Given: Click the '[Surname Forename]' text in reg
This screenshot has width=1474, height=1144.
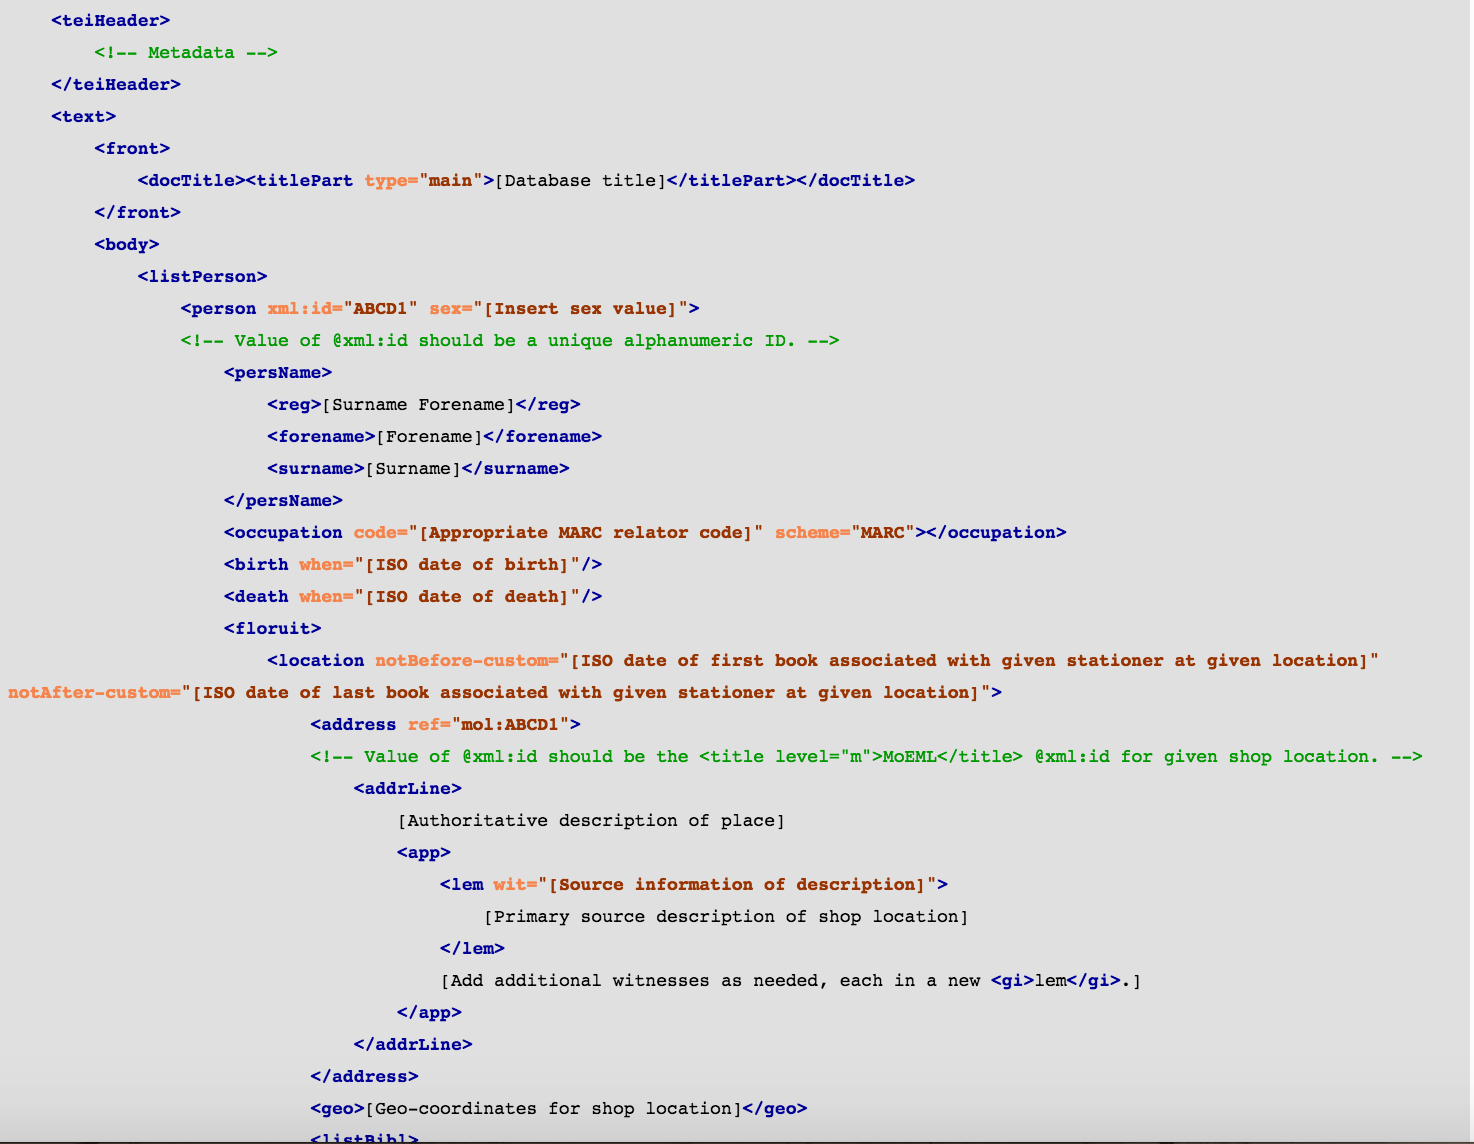Looking at the screenshot, I should (418, 404).
